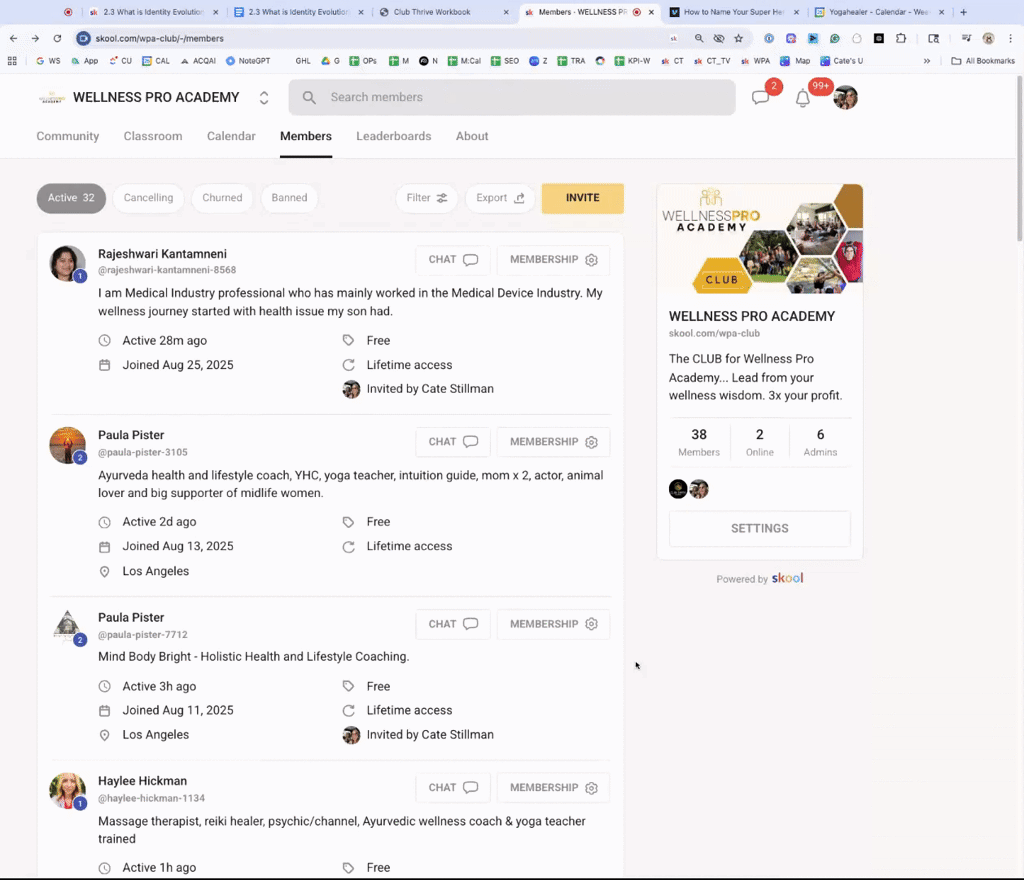This screenshot has width=1024, height=880.
Task: Focus the Search members field
Action: pyautogui.click(x=512, y=97)
